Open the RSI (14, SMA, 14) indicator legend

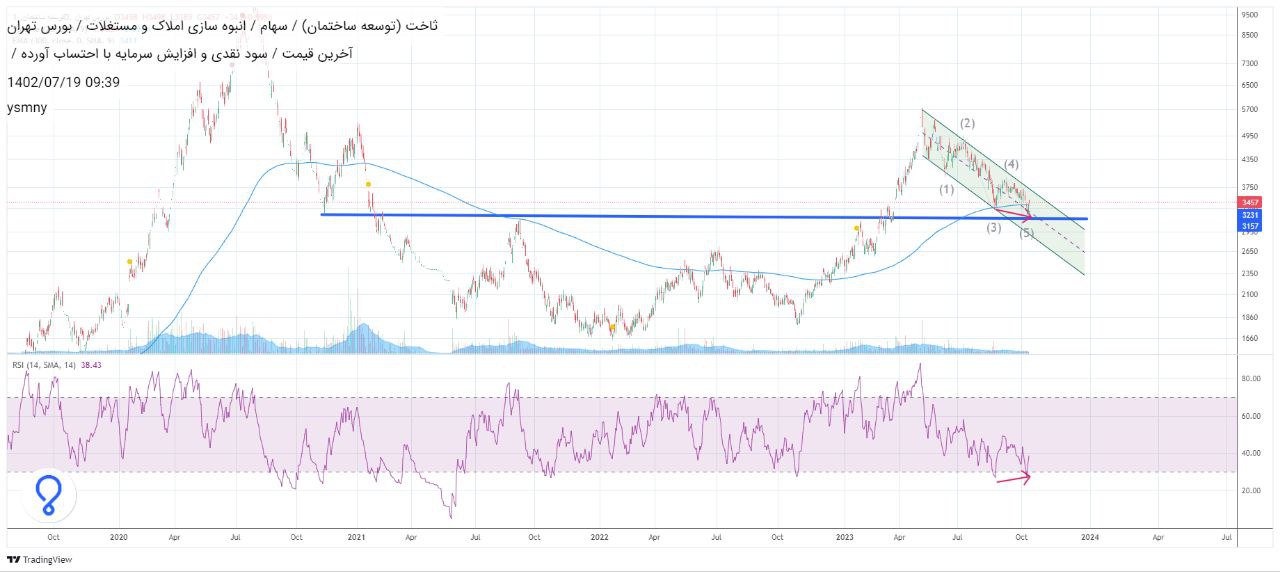tap(45, 366)
